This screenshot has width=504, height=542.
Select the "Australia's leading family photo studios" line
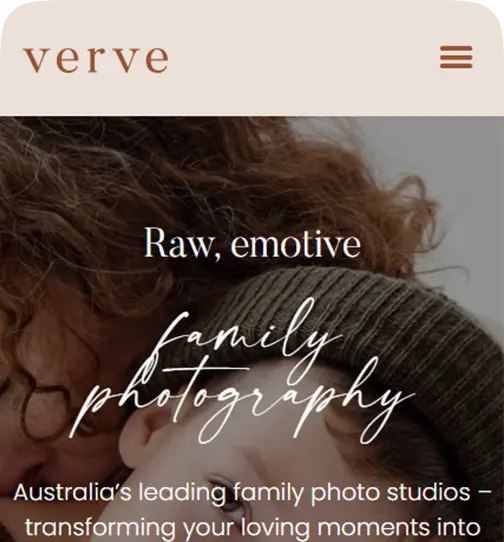tap(252, 492)
